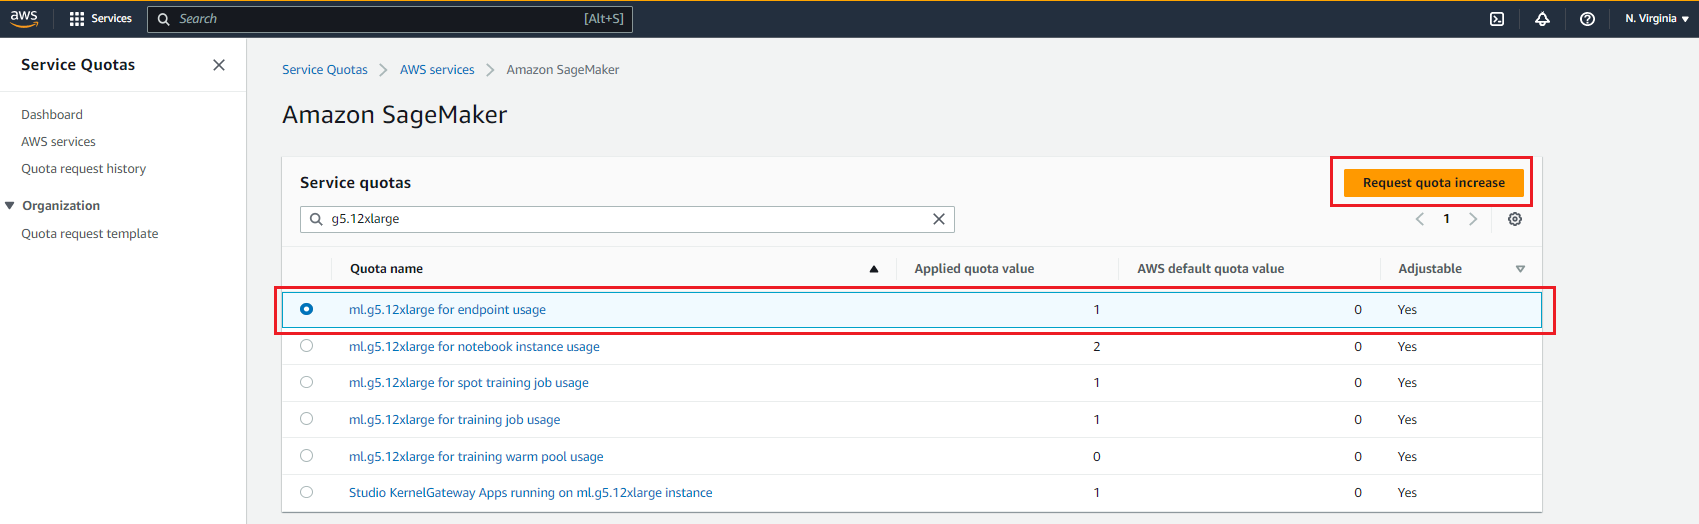Open the Services grid menu
Viewport: 1699px width, 524px height.
click(x=100, y=18)
